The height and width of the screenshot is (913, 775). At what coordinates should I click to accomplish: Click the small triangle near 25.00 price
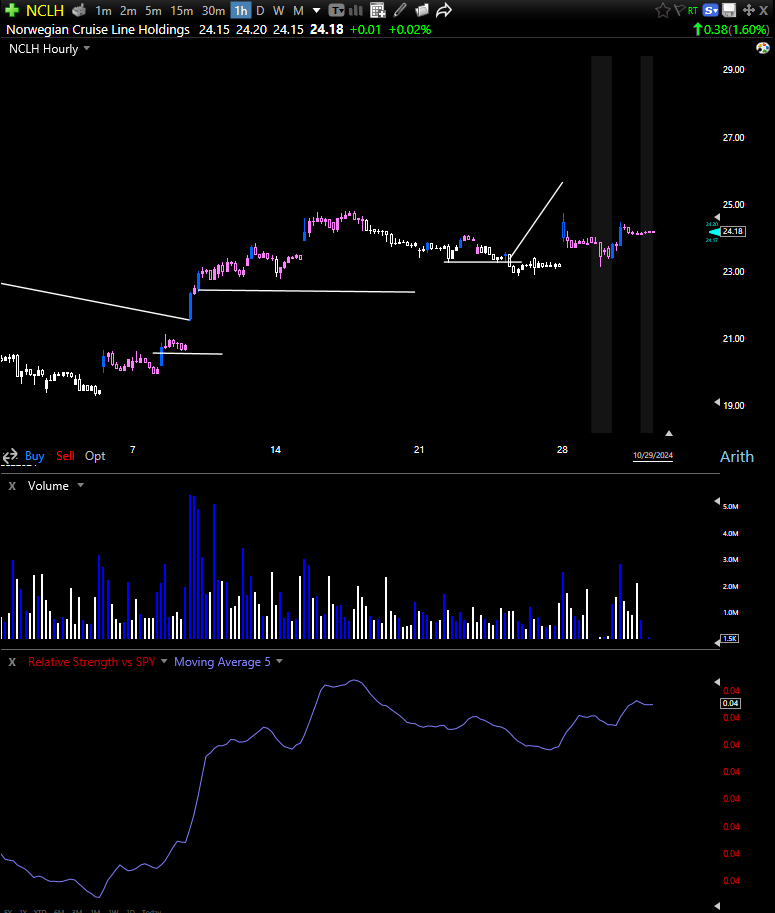click(x=717, y=217)
